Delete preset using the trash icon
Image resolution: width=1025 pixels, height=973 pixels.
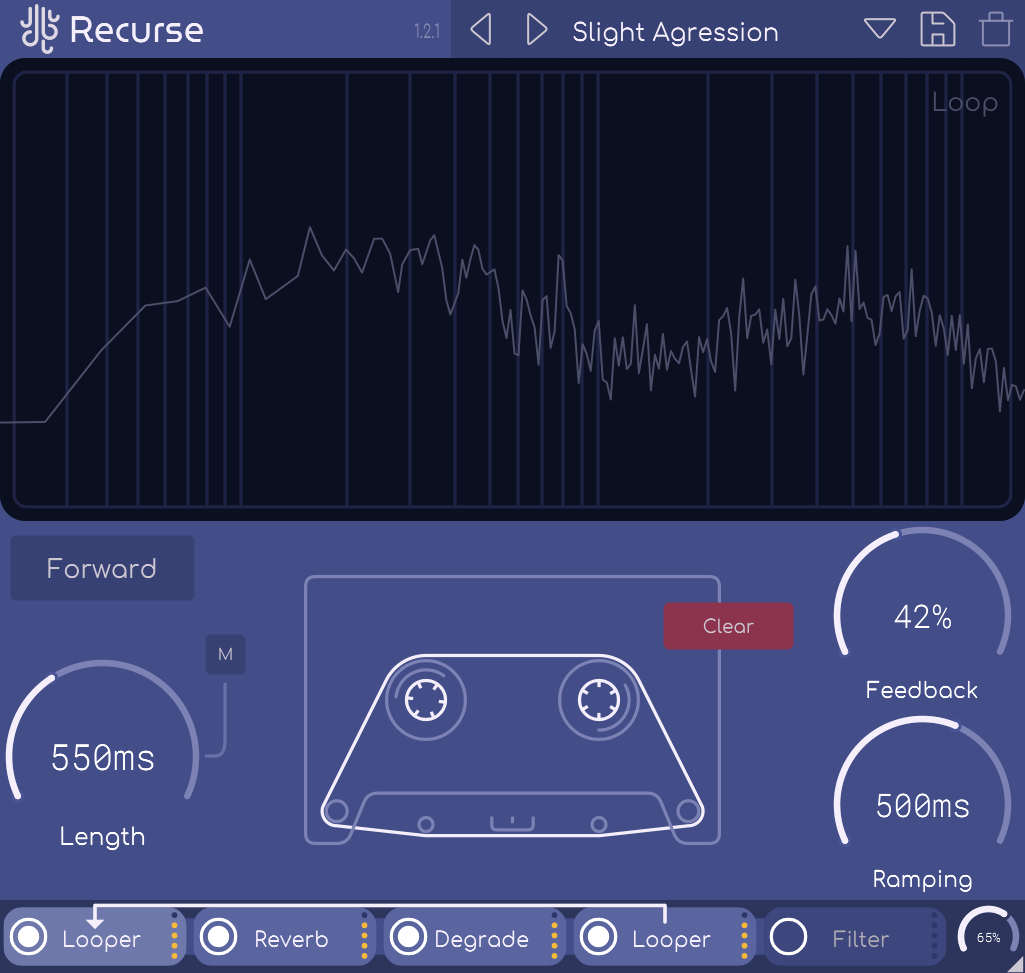pos(996,29)
